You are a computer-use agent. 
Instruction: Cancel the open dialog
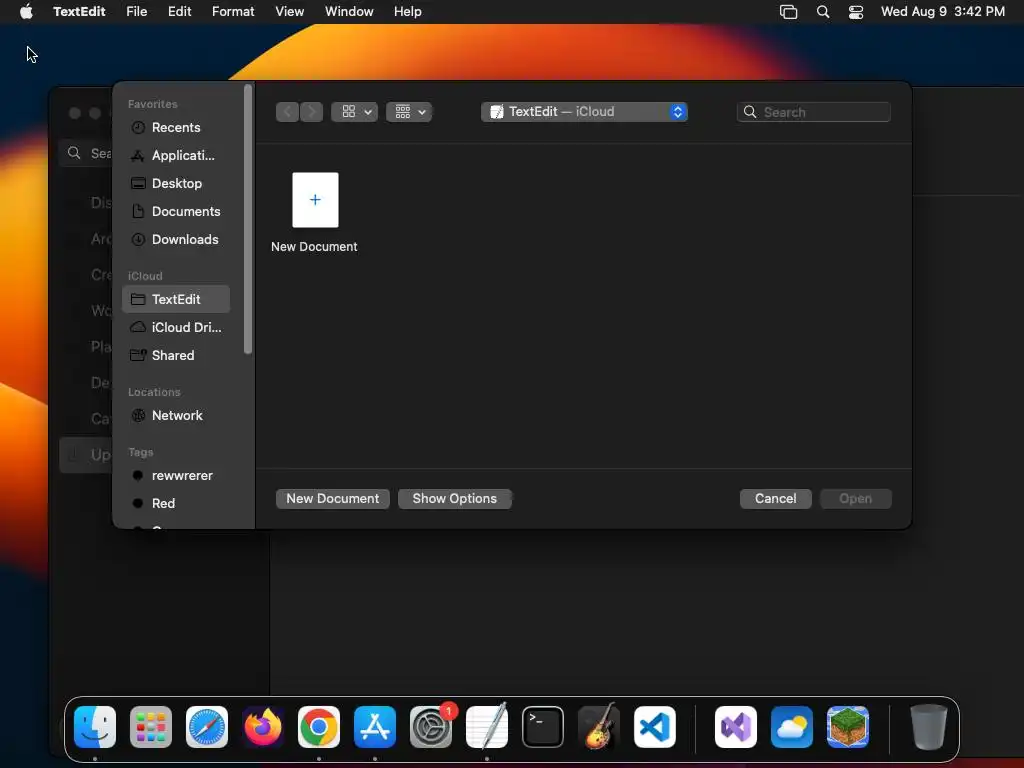775,498
